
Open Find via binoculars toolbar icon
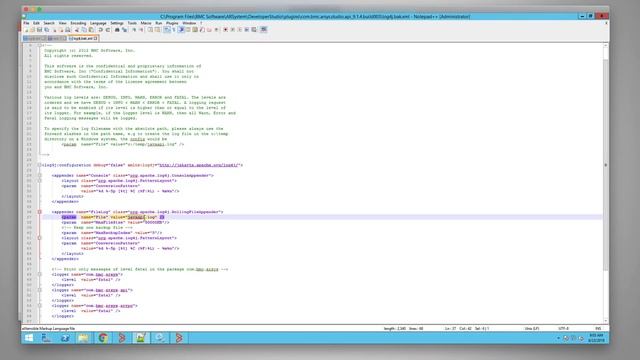[117, 30]
